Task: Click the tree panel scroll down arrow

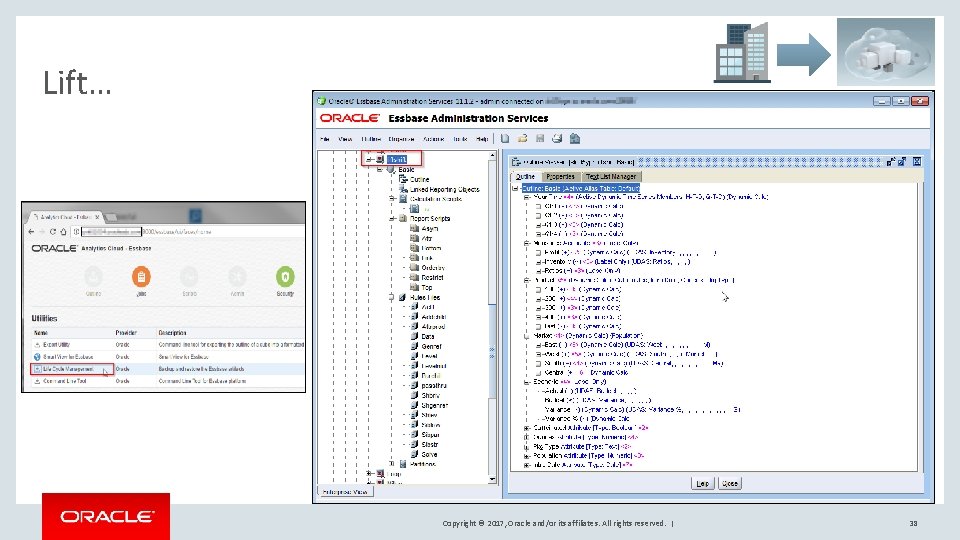Action: (x=492, y=479)
